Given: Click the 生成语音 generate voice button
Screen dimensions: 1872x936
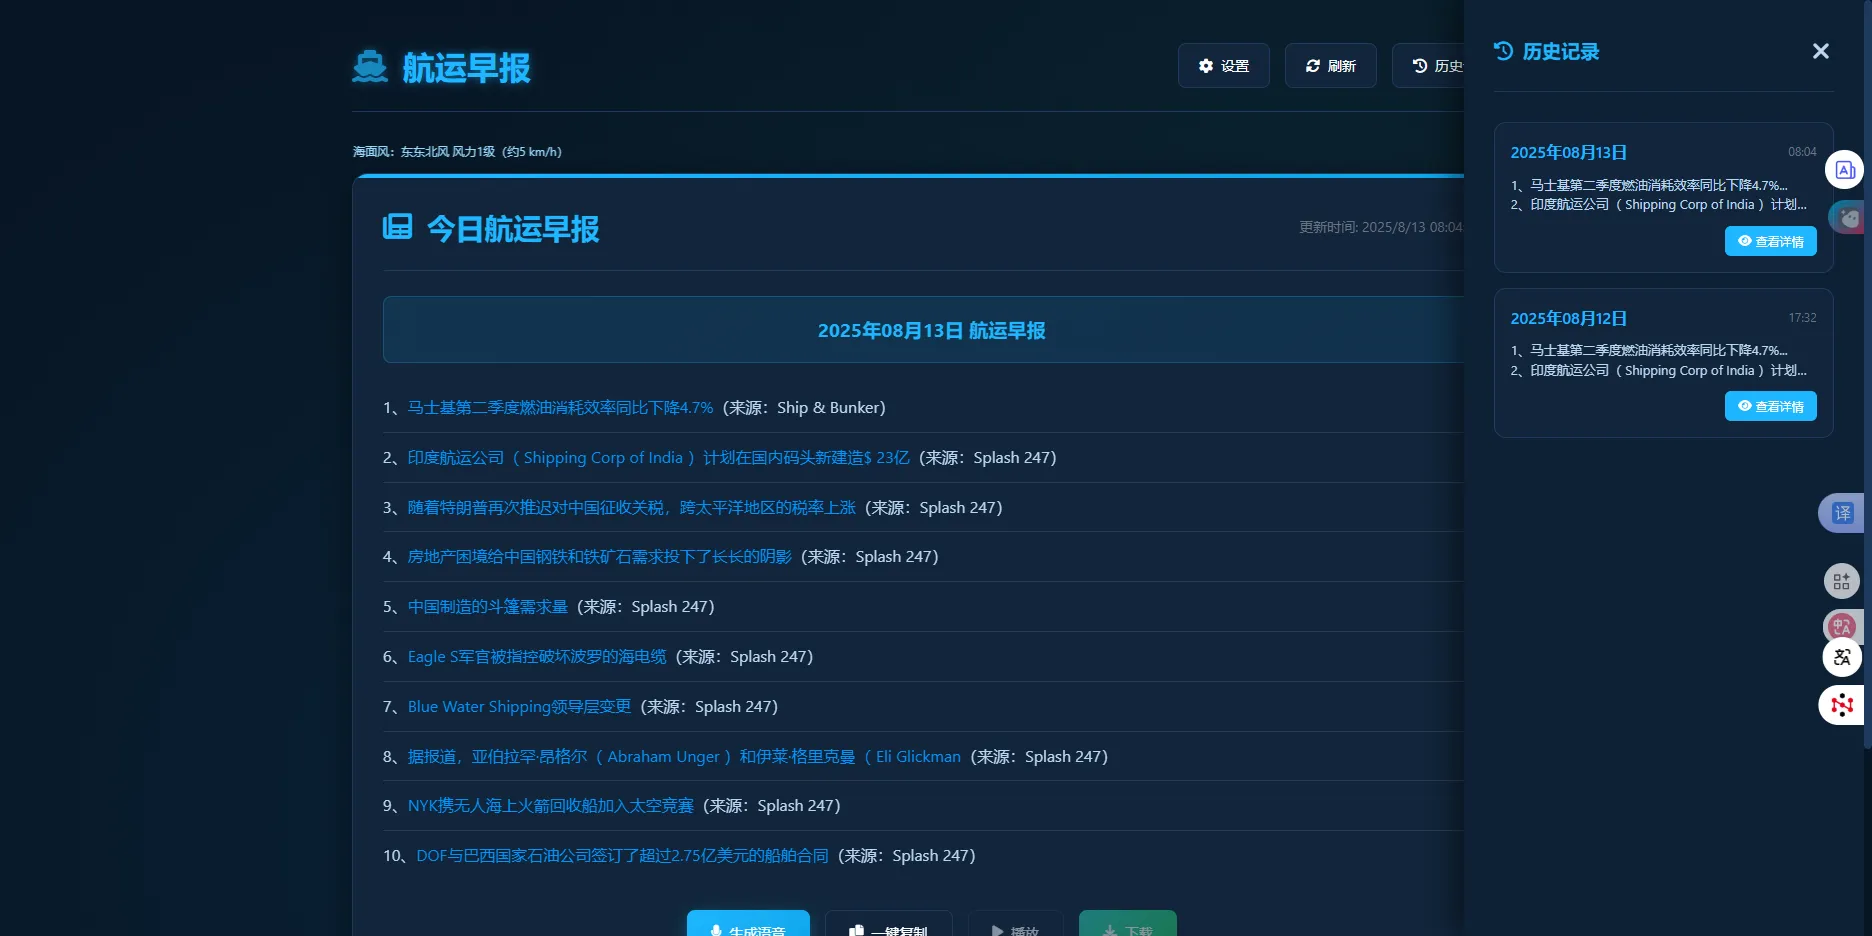Looking at the screenshot, I should pos(748,926).
